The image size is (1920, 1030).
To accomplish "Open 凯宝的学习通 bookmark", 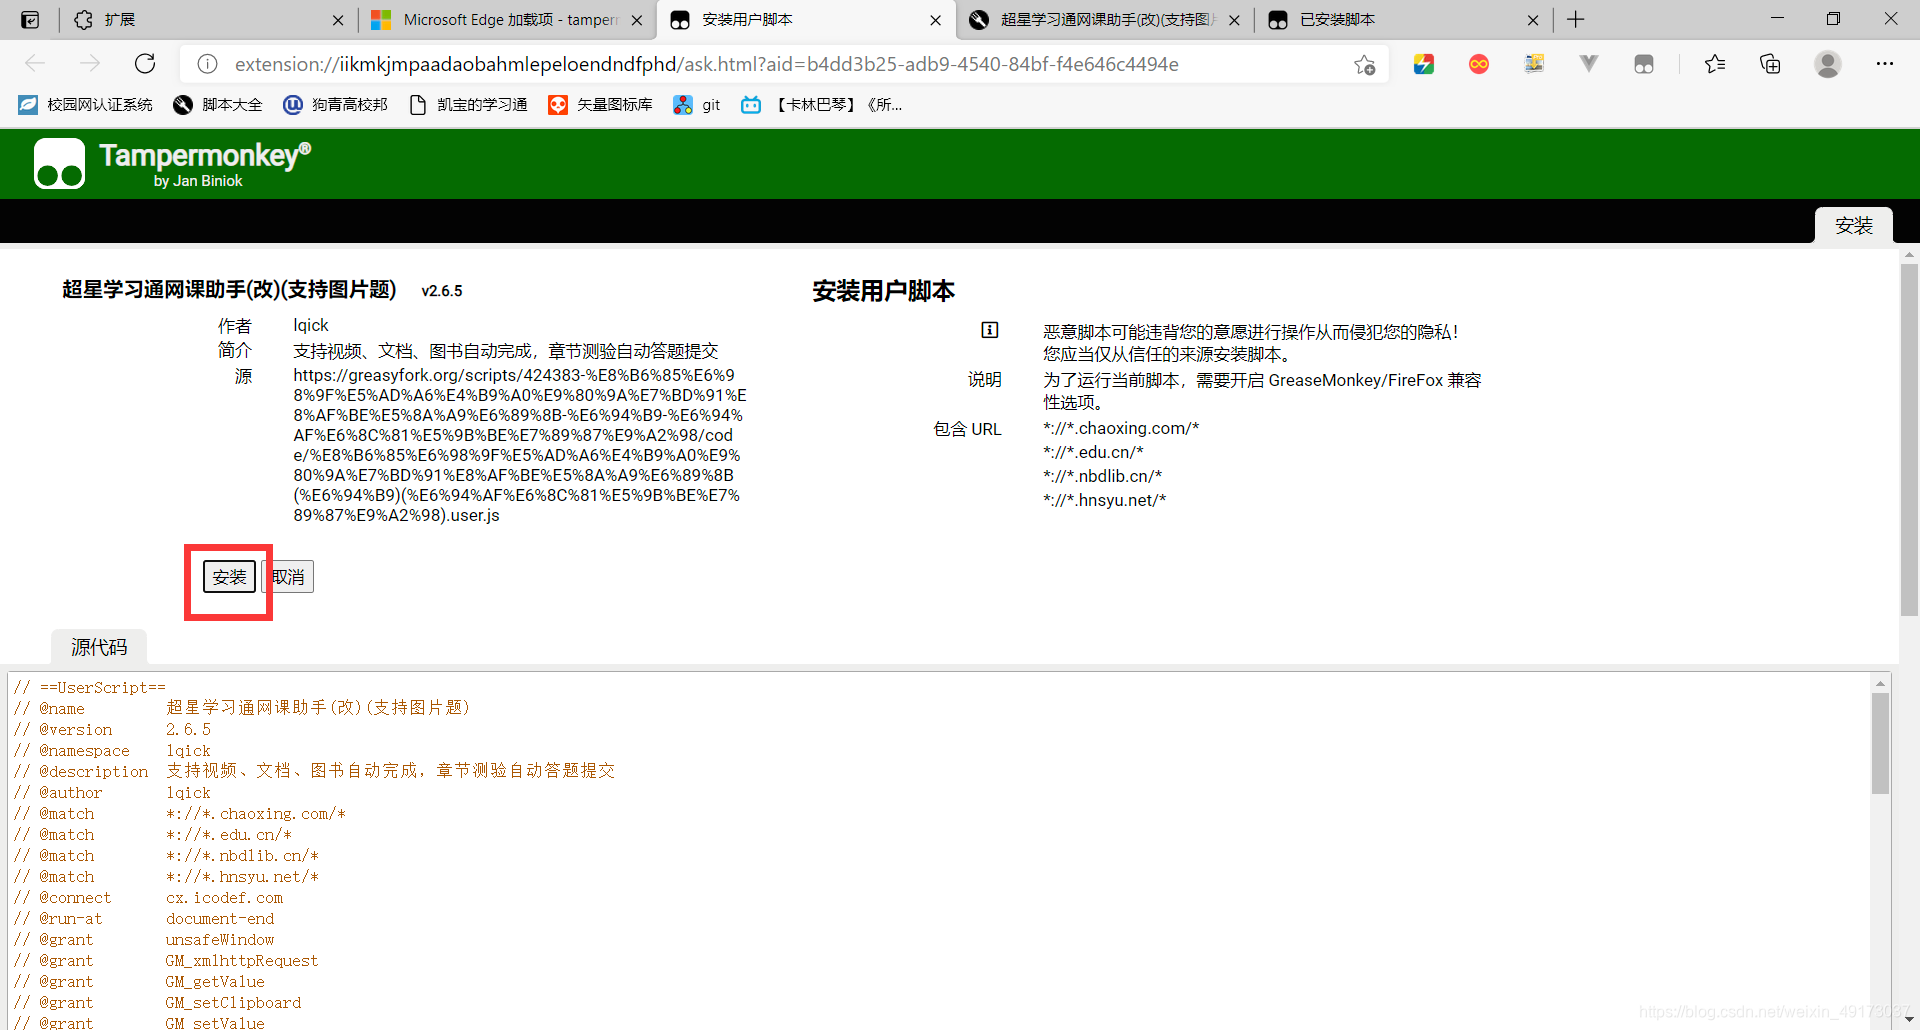I will 468,105.
